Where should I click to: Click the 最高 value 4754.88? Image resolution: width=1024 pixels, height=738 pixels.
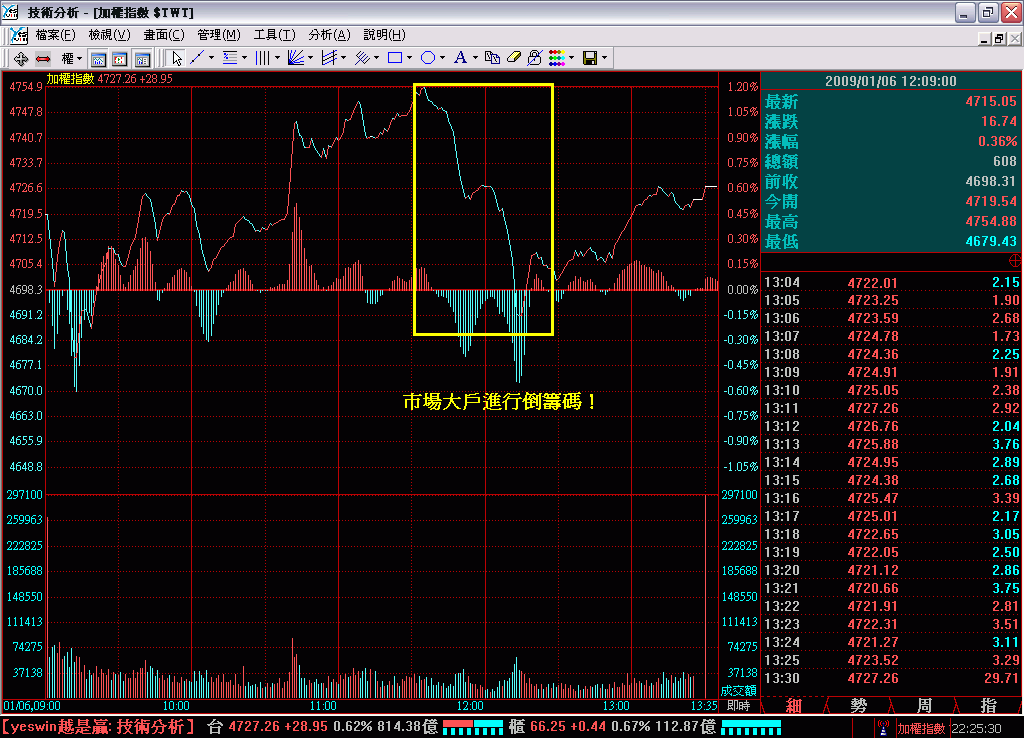[991, 221]
